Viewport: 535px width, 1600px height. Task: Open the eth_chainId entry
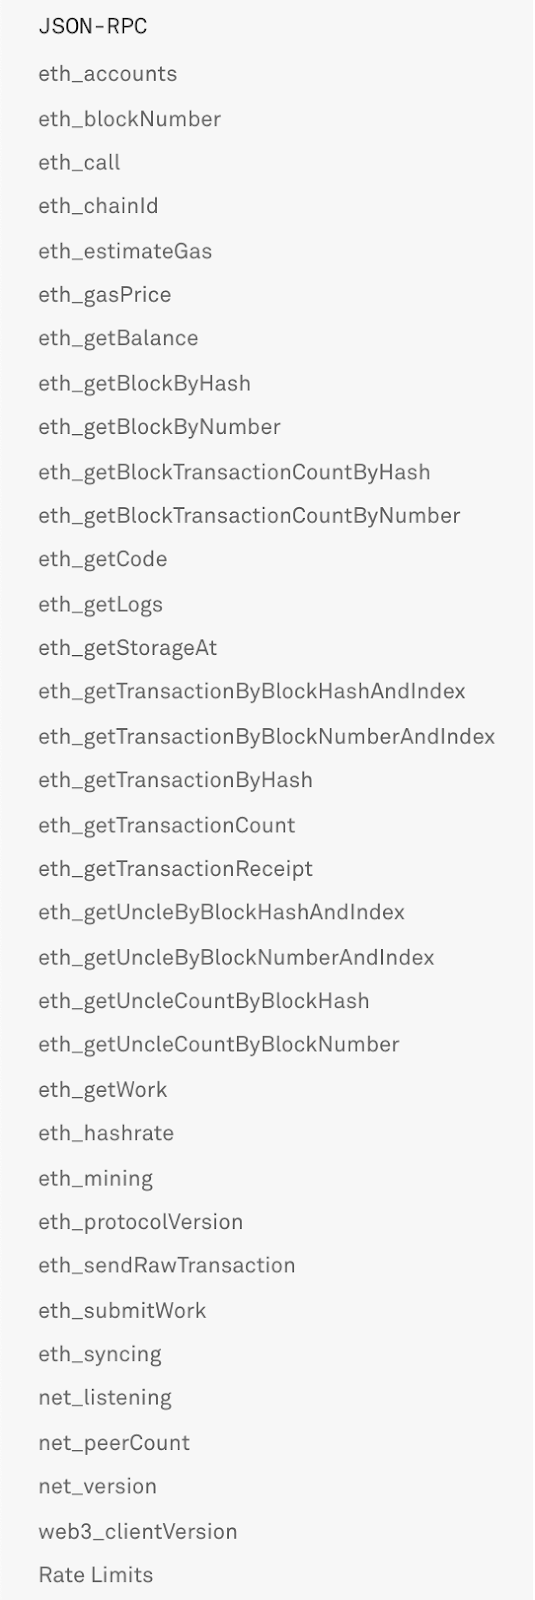99,206
